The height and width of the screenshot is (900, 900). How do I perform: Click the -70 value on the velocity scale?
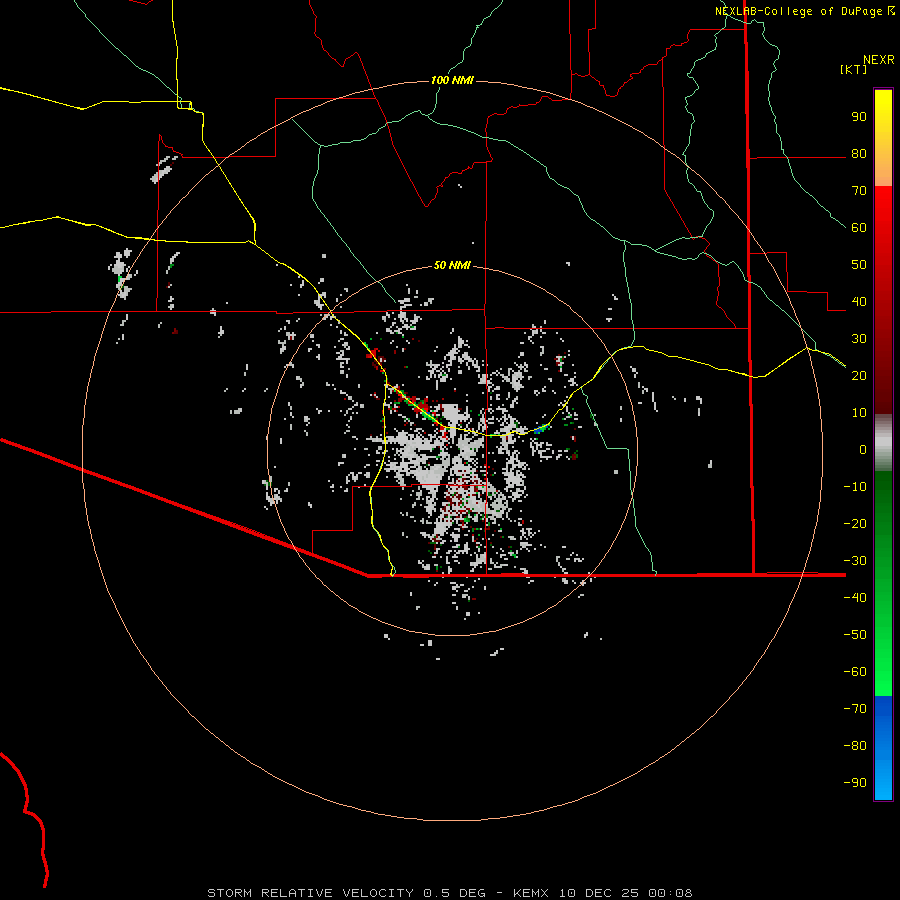855,709
